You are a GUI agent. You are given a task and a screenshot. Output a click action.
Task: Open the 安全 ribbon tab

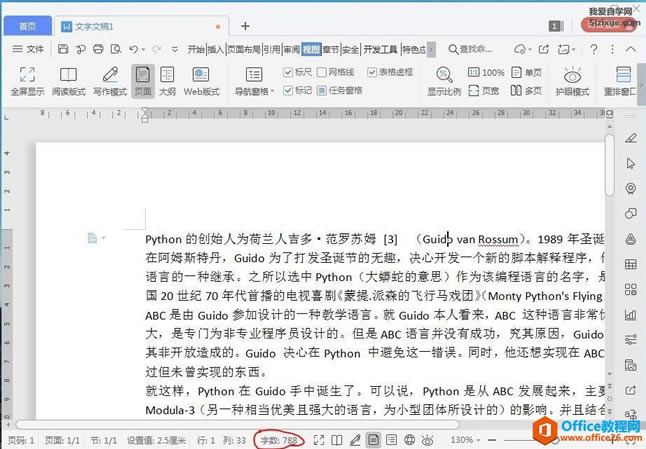pos(351,49)
